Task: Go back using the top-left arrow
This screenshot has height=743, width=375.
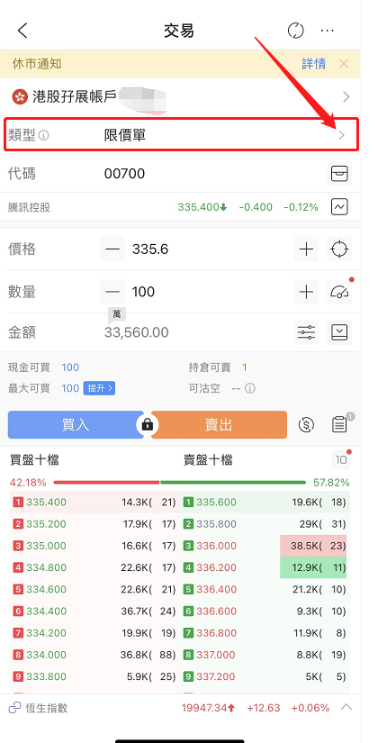Action: [22, 31]
